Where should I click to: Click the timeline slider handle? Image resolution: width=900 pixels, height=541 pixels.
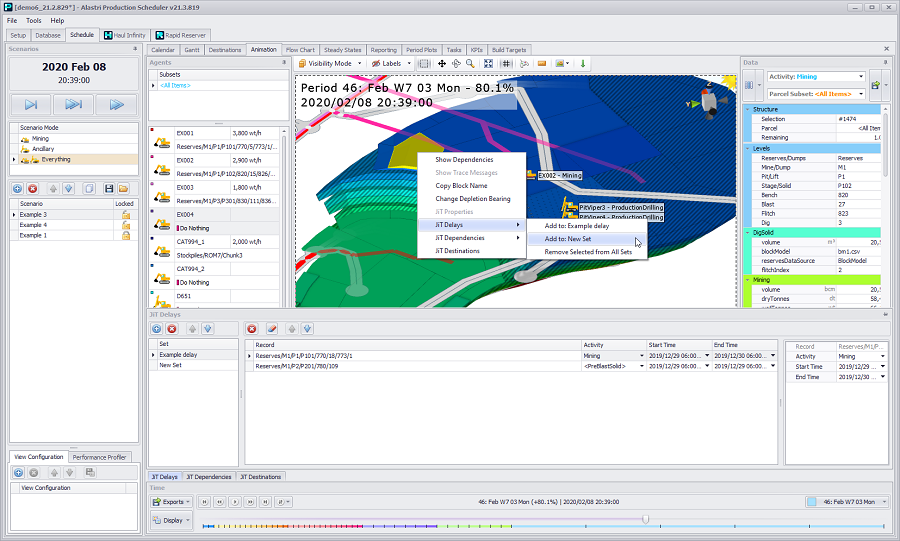click(645, 519)
